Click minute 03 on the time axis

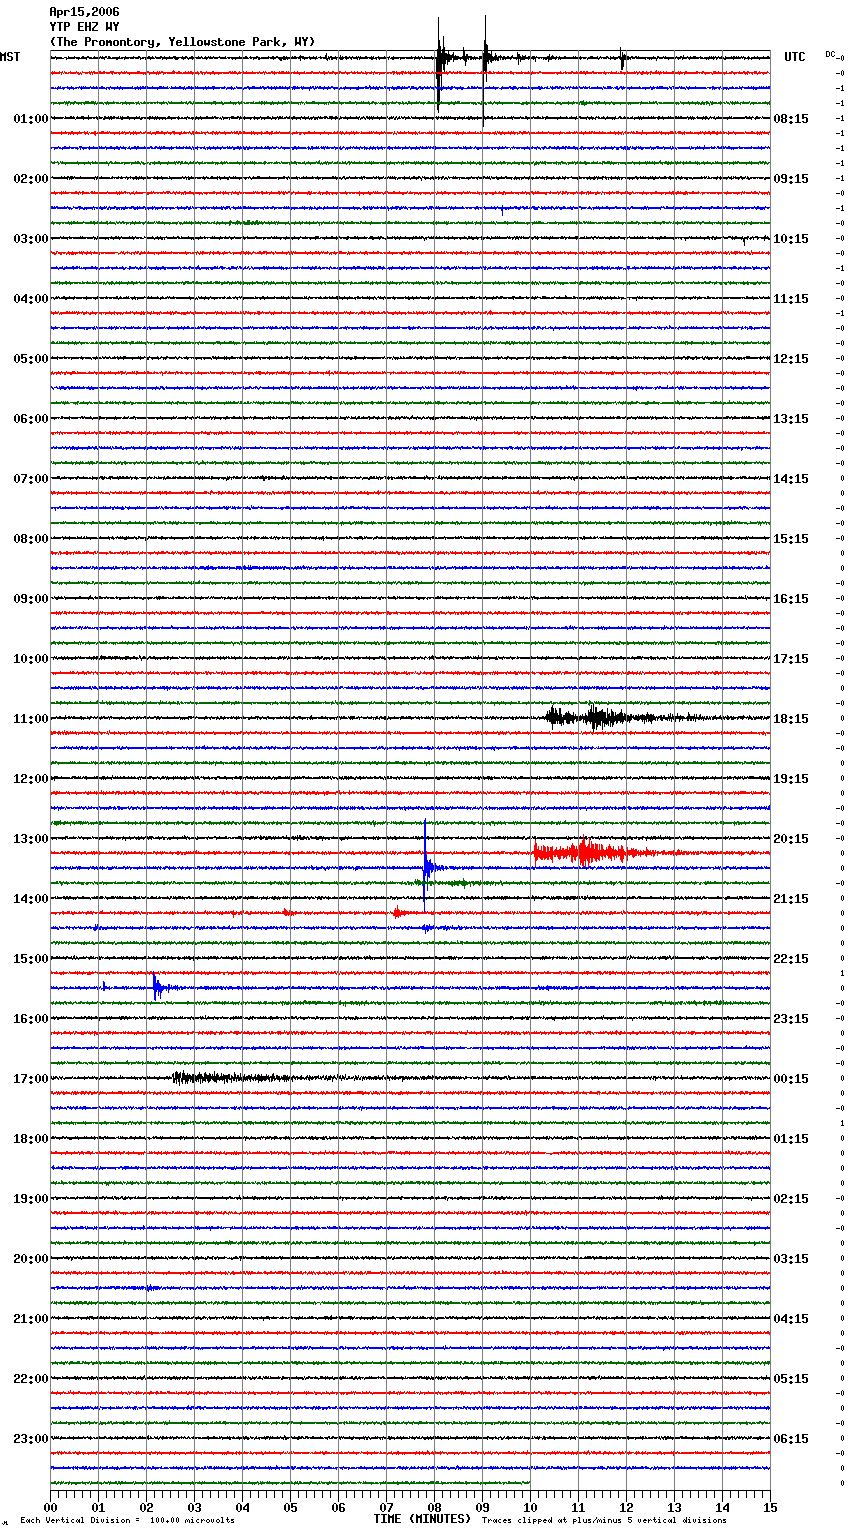(x=194, y=1507)
